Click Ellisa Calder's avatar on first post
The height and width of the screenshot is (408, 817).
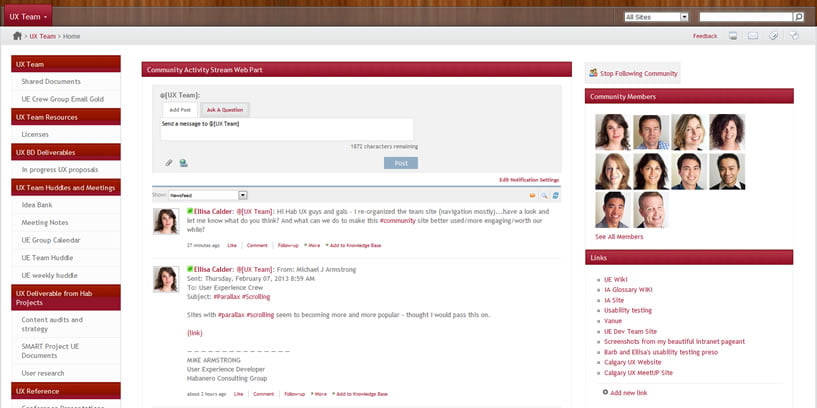pos(166,221)
